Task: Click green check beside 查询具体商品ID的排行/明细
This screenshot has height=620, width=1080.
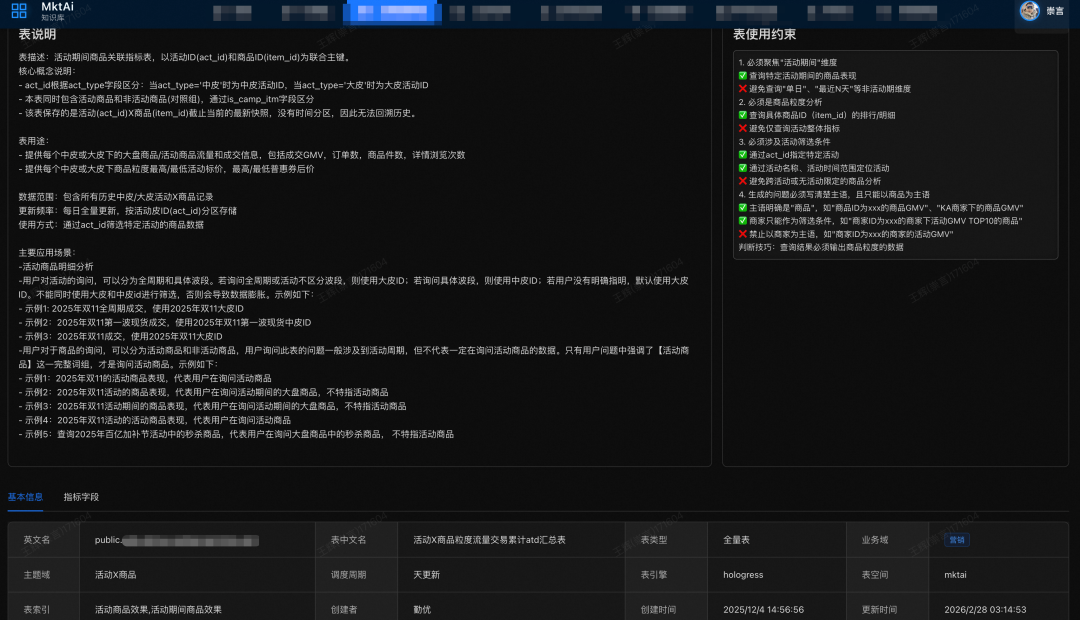Action: pos(742,116)
